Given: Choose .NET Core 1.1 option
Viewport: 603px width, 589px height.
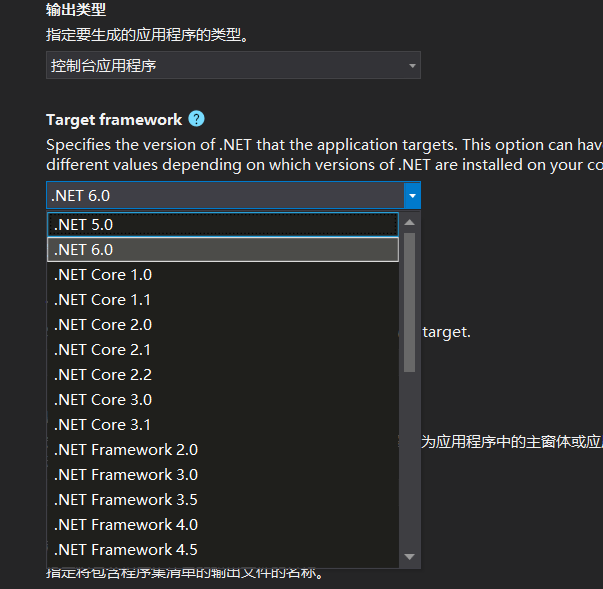Looking at the screenshot, I should coord(223,299).
